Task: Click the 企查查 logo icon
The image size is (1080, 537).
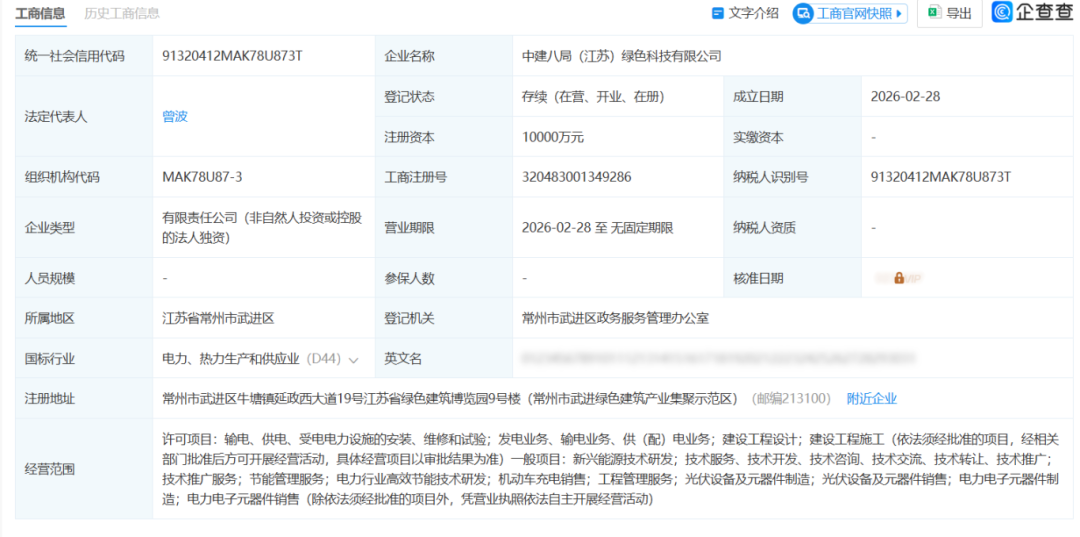Action: click(1003, 12)
